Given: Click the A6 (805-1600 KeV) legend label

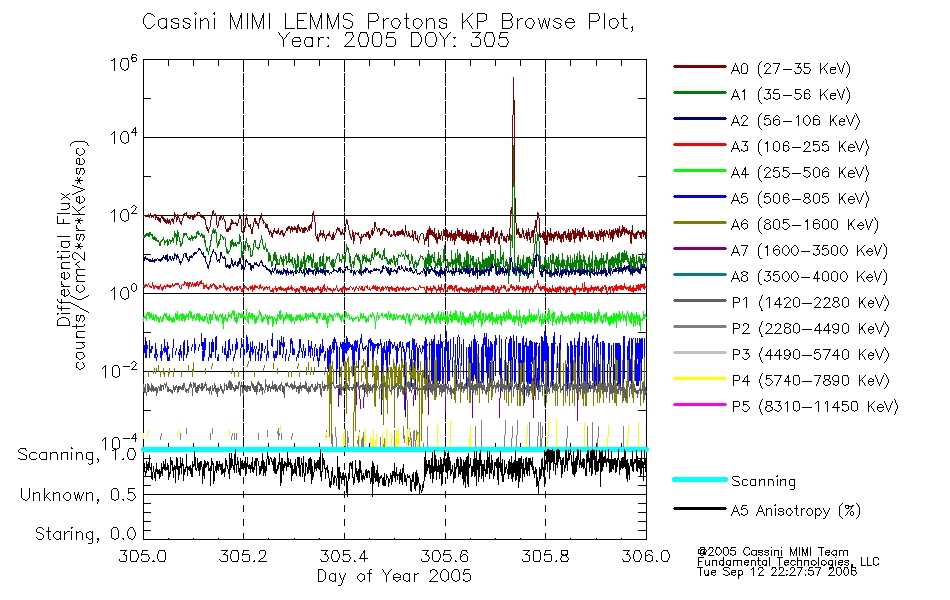Looking at the screenshot, I should pyautogui.click(x=805, y=225).
